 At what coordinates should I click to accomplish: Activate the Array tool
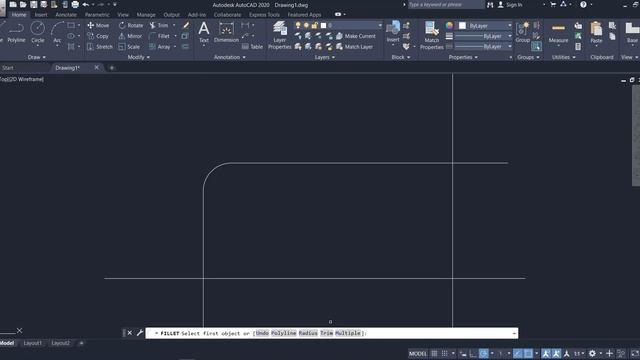160,47
